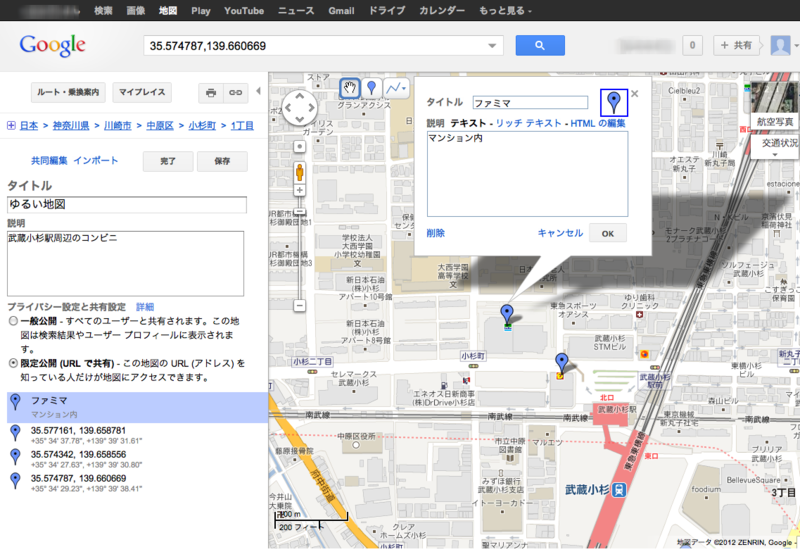Viewport: 800px width, 559px height.
Task: Switch to HTML の編集 mode
Action: coord(597,123)
